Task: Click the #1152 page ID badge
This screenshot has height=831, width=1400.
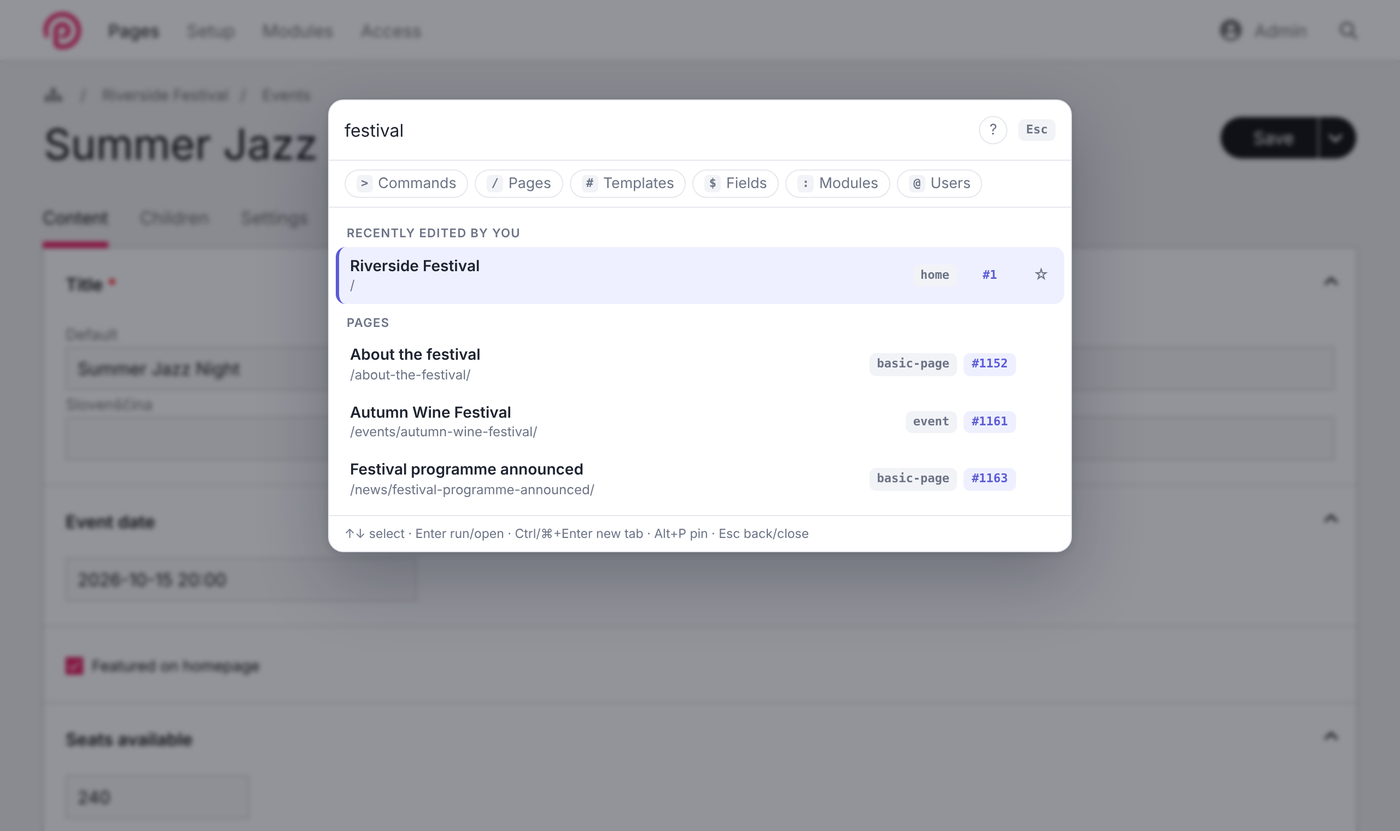Action: point(990,364)
